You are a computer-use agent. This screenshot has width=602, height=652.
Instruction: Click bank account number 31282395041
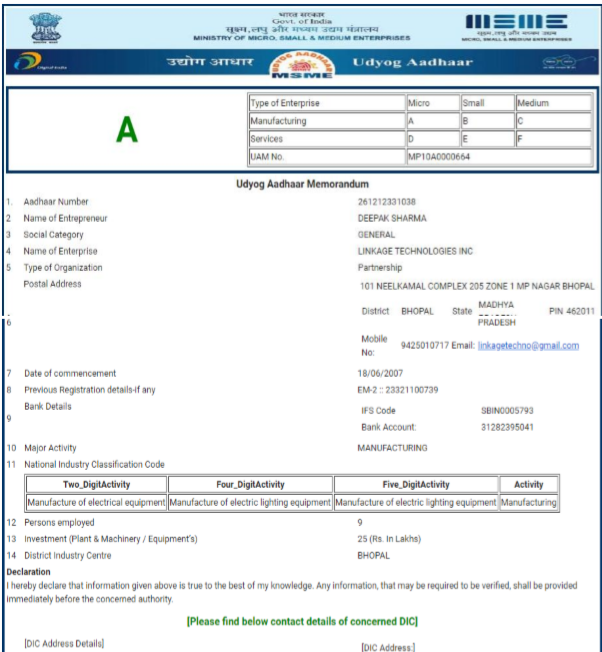(x=507, y=427)
